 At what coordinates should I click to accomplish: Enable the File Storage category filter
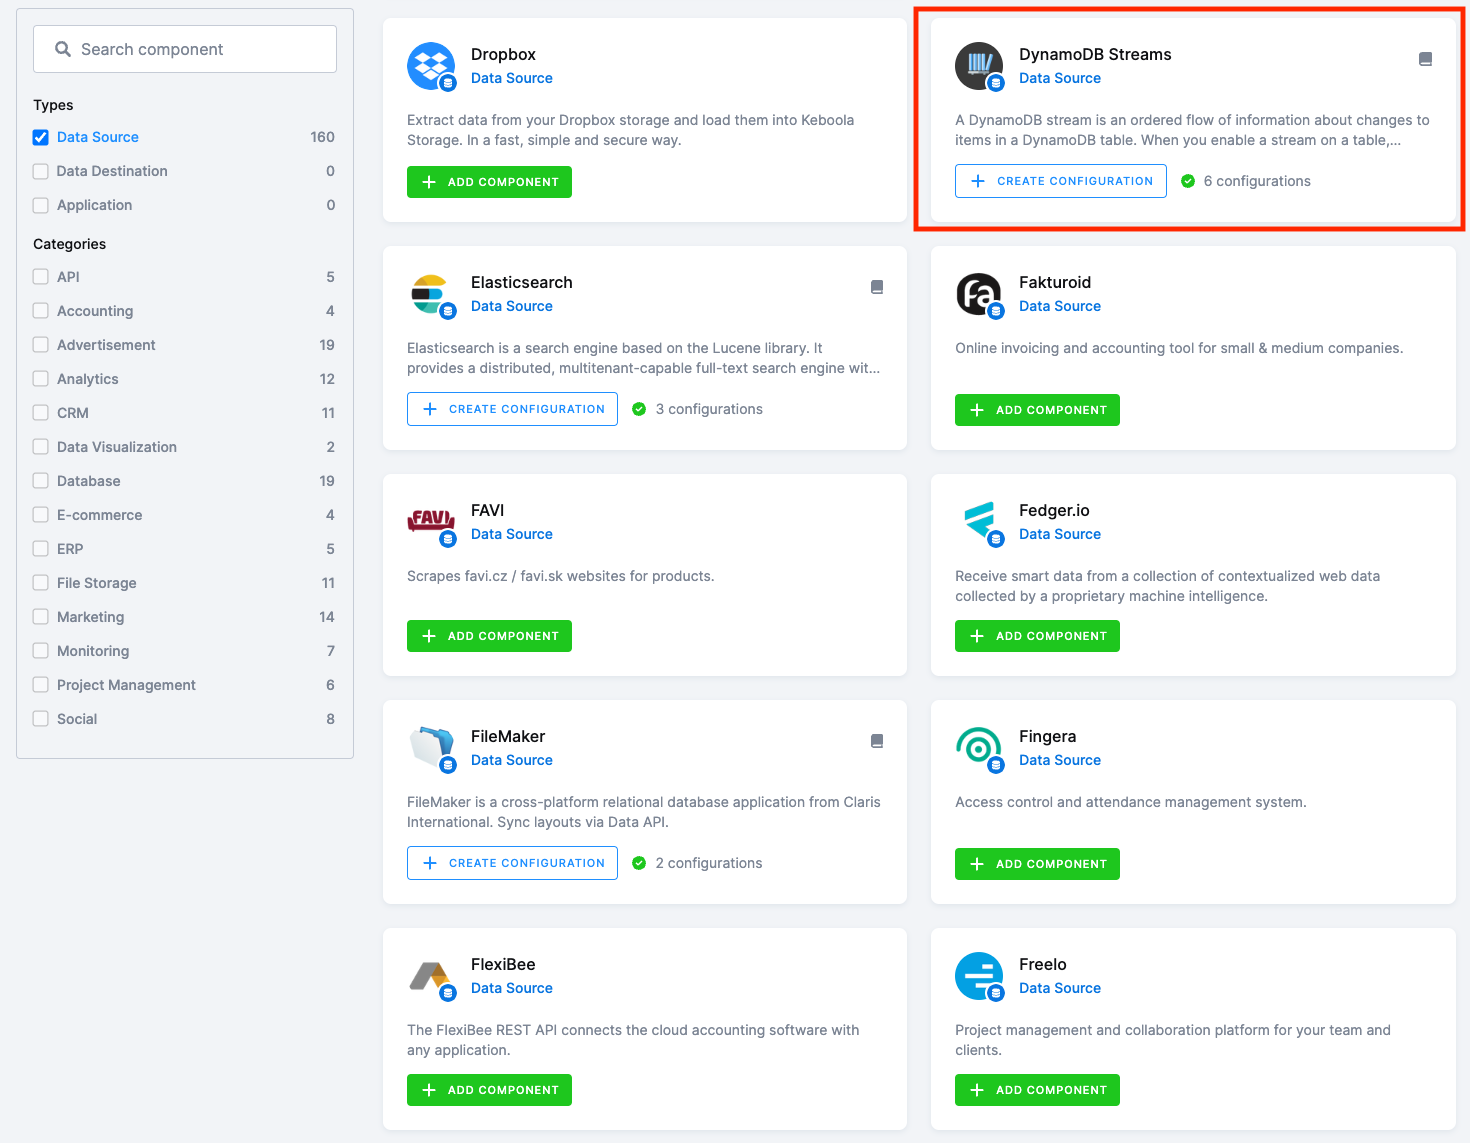pyautogui.click(x=41, y=583)
